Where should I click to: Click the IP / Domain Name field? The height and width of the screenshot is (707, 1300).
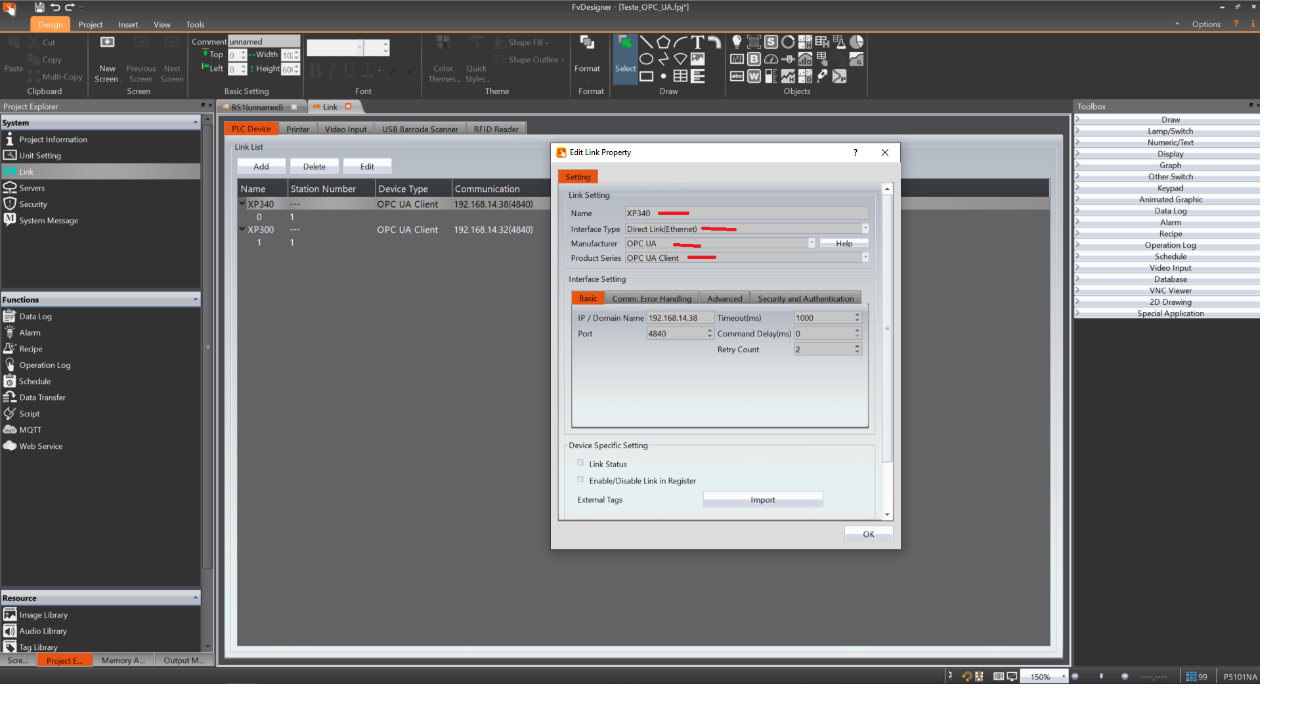tap(679, 318)
